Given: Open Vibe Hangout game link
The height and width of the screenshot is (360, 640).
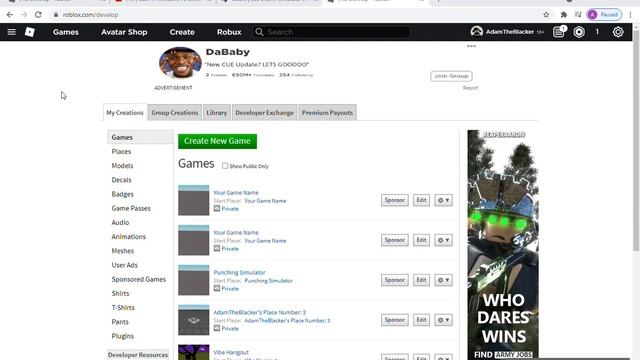Looking at the screenshot, I should [x=231, y=352].
